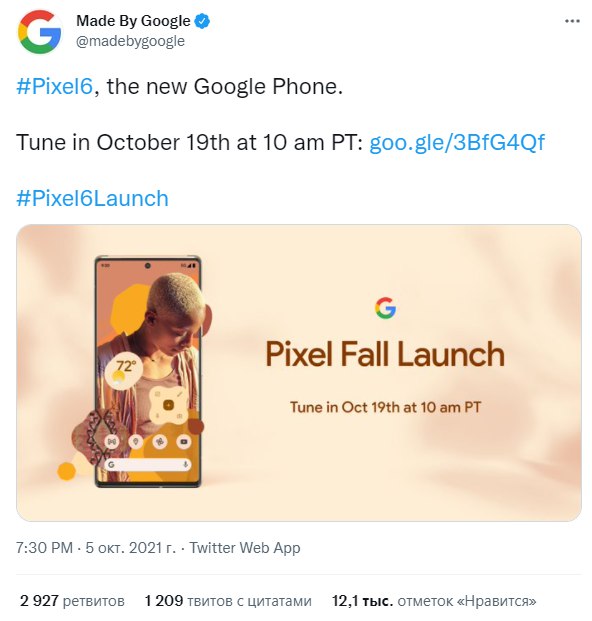Open the #Pixel6 hashtag
Screen dimensions: 592x621
tap(54, 86)
